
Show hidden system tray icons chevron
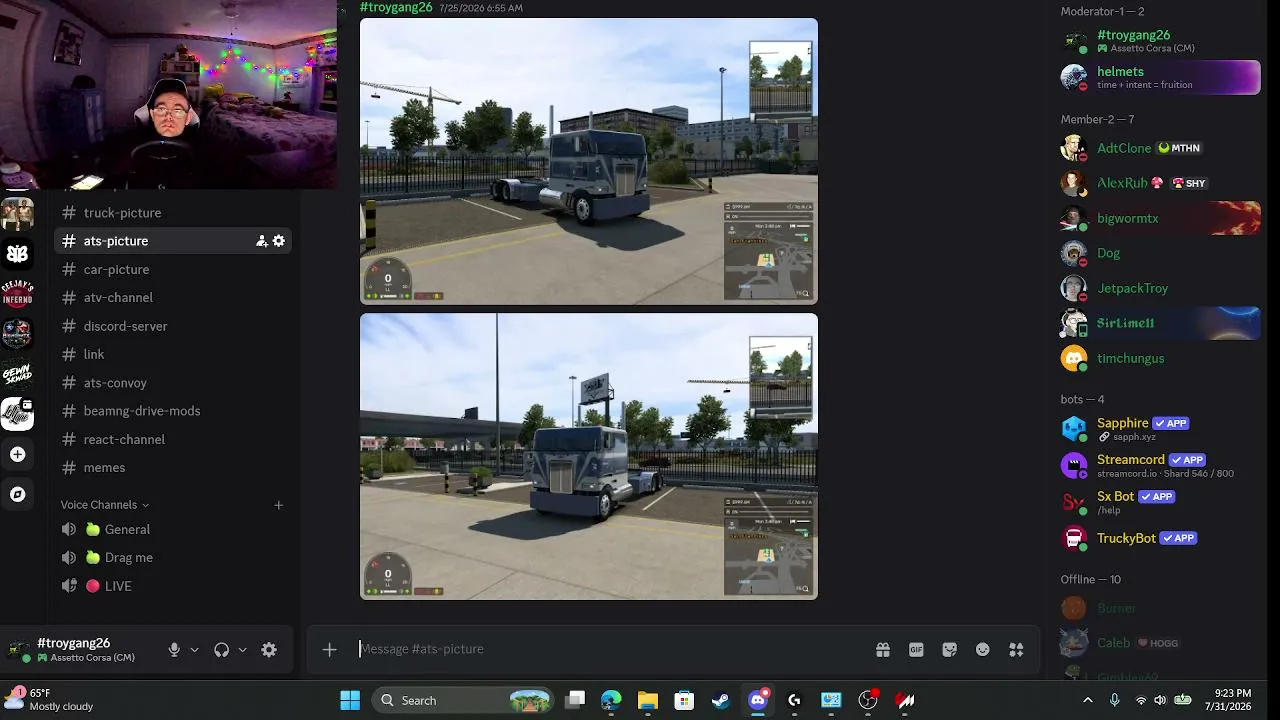(1088, 700)
